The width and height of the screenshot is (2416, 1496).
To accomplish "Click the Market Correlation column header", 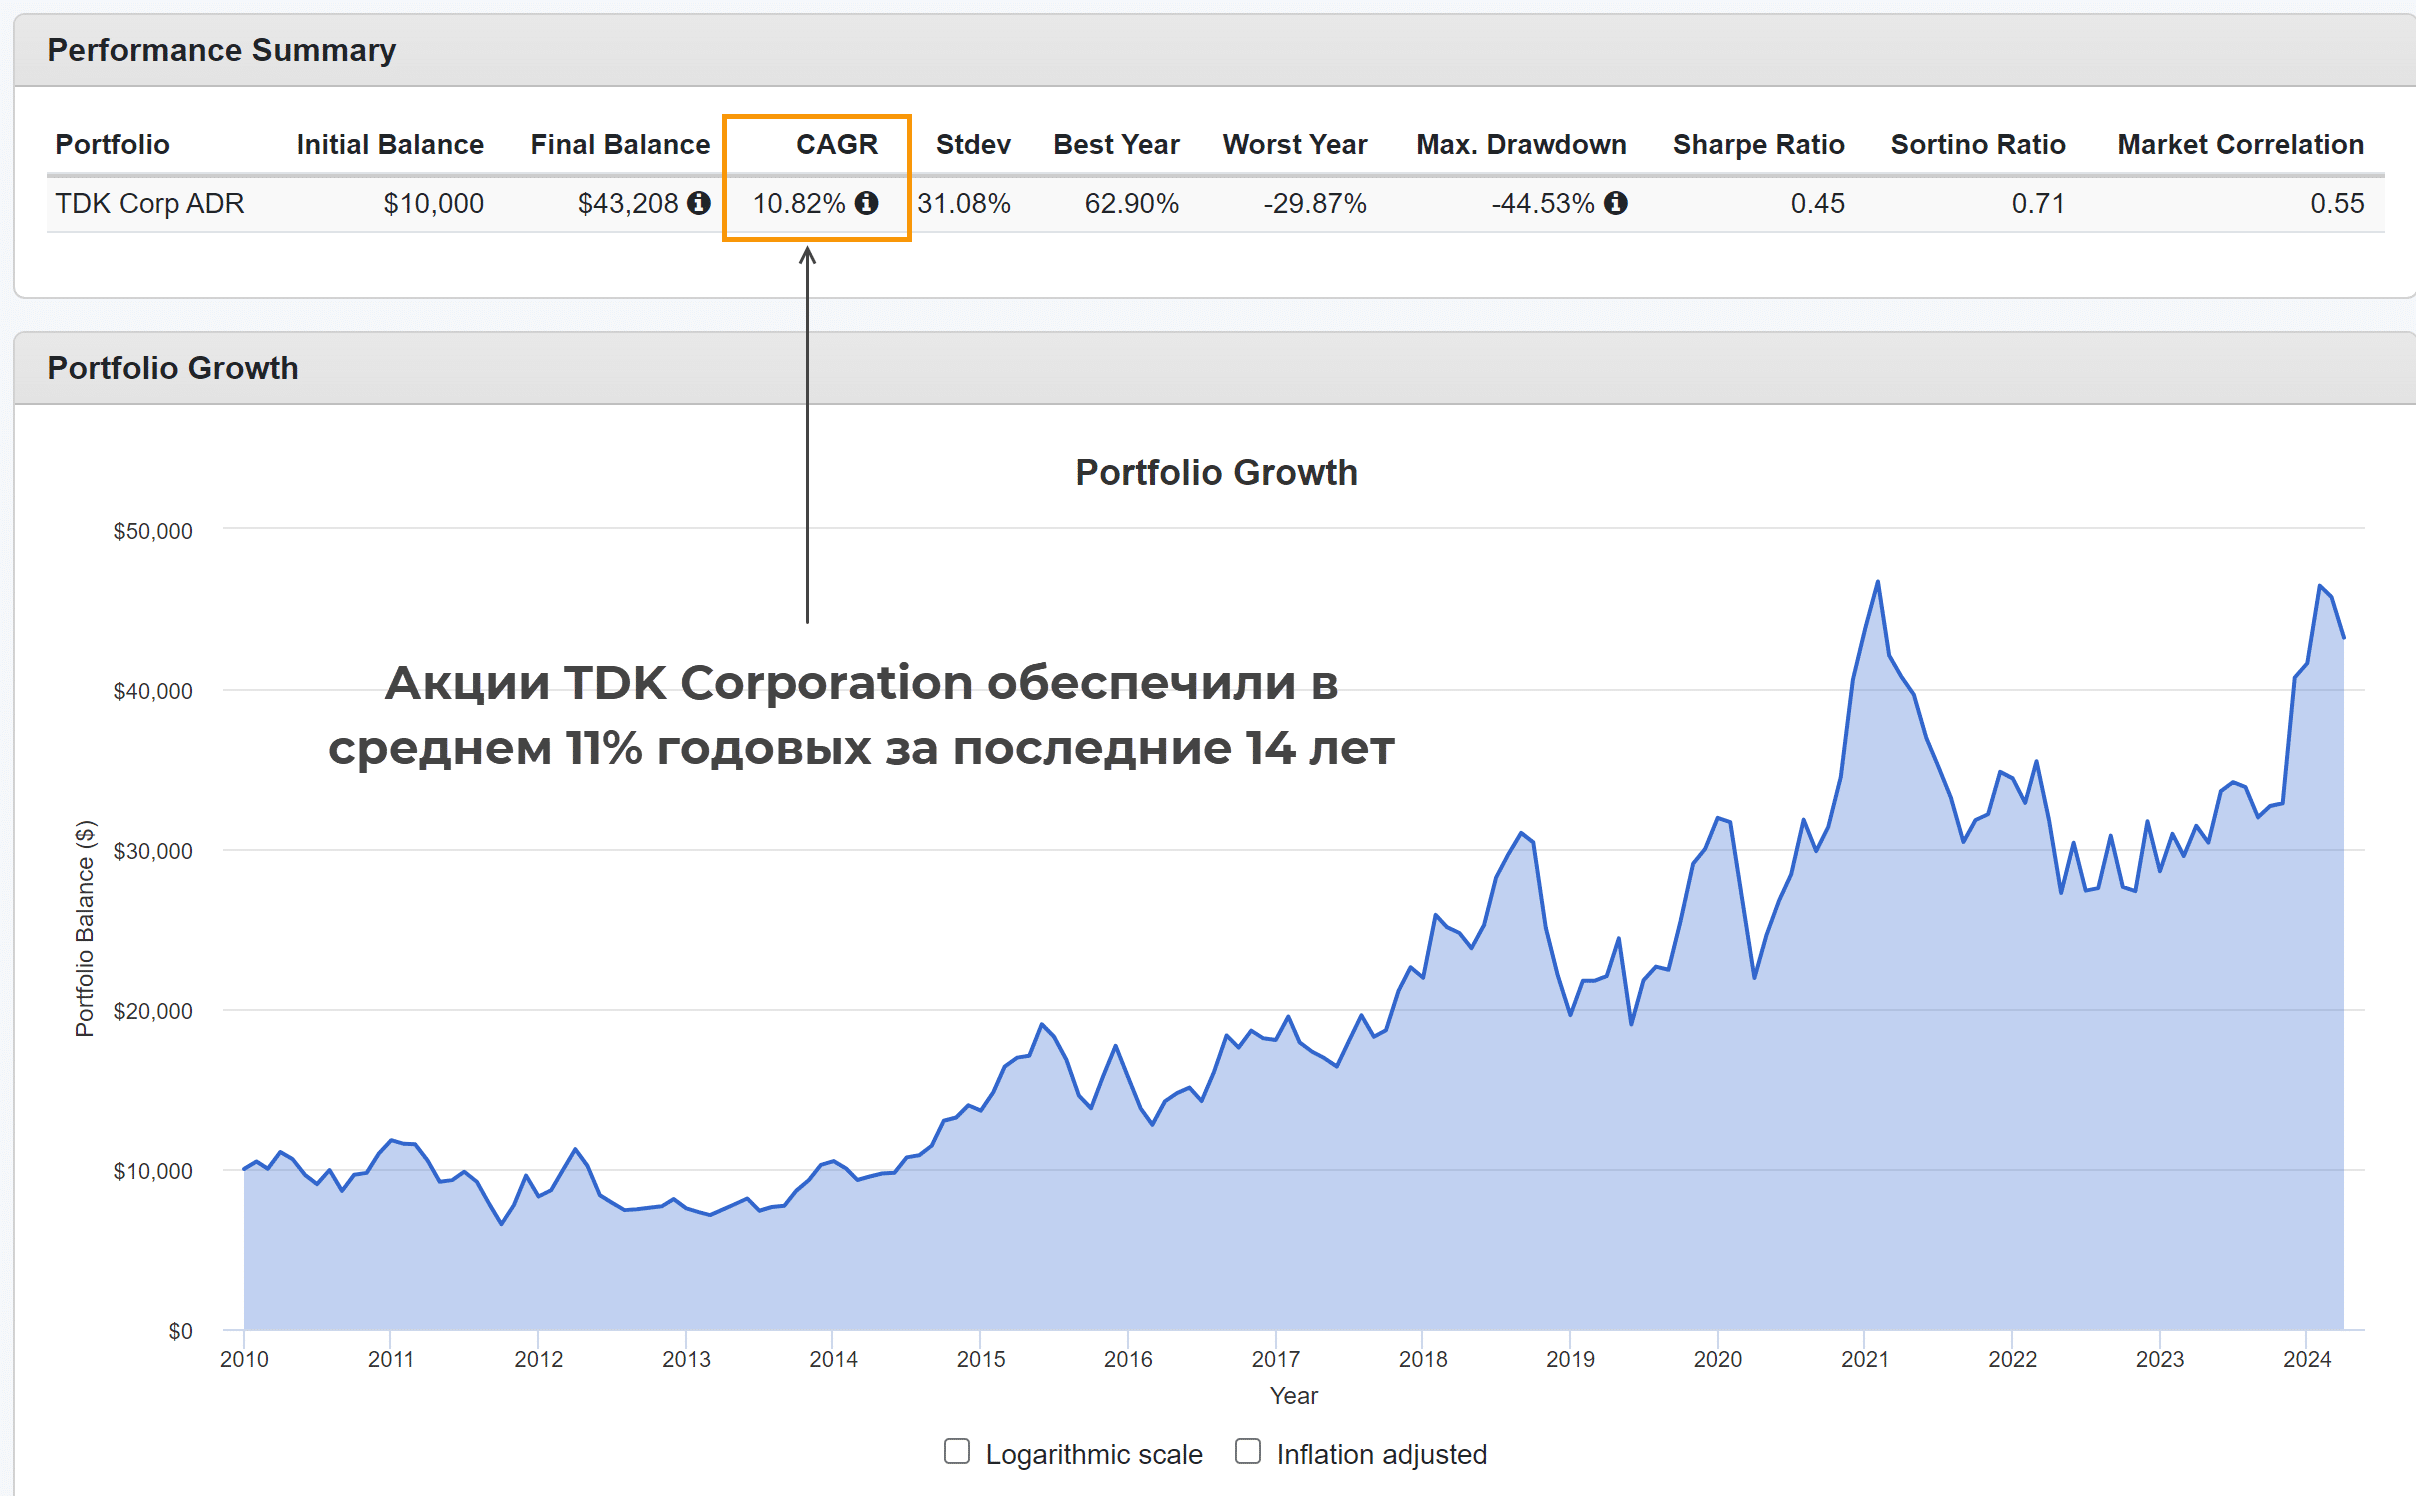I will 2239,144.
